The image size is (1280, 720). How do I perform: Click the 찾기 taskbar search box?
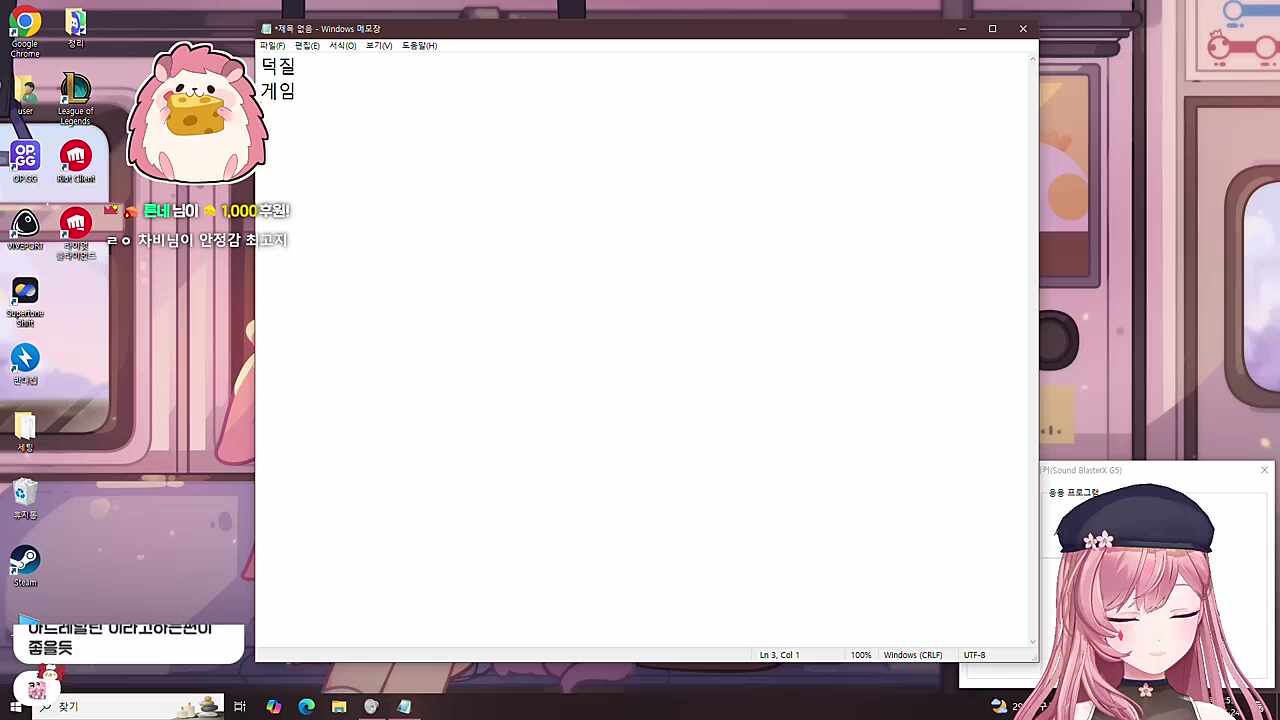coord(128,707)
